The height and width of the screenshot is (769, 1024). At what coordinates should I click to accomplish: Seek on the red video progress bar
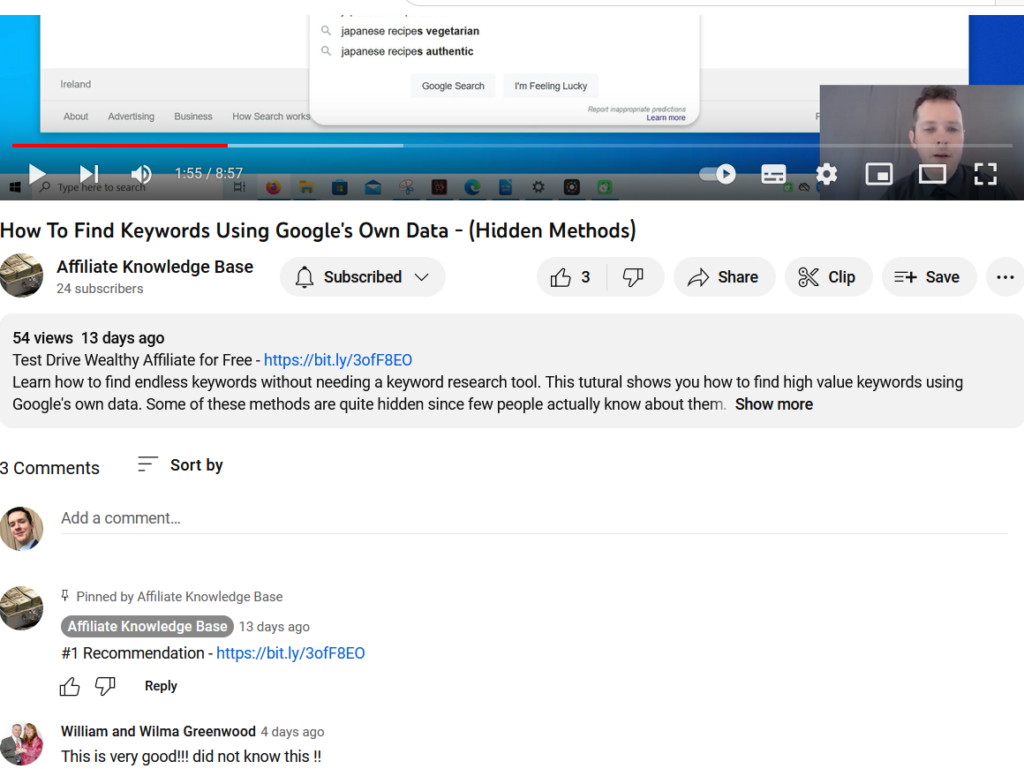click(x=120, y=145)
